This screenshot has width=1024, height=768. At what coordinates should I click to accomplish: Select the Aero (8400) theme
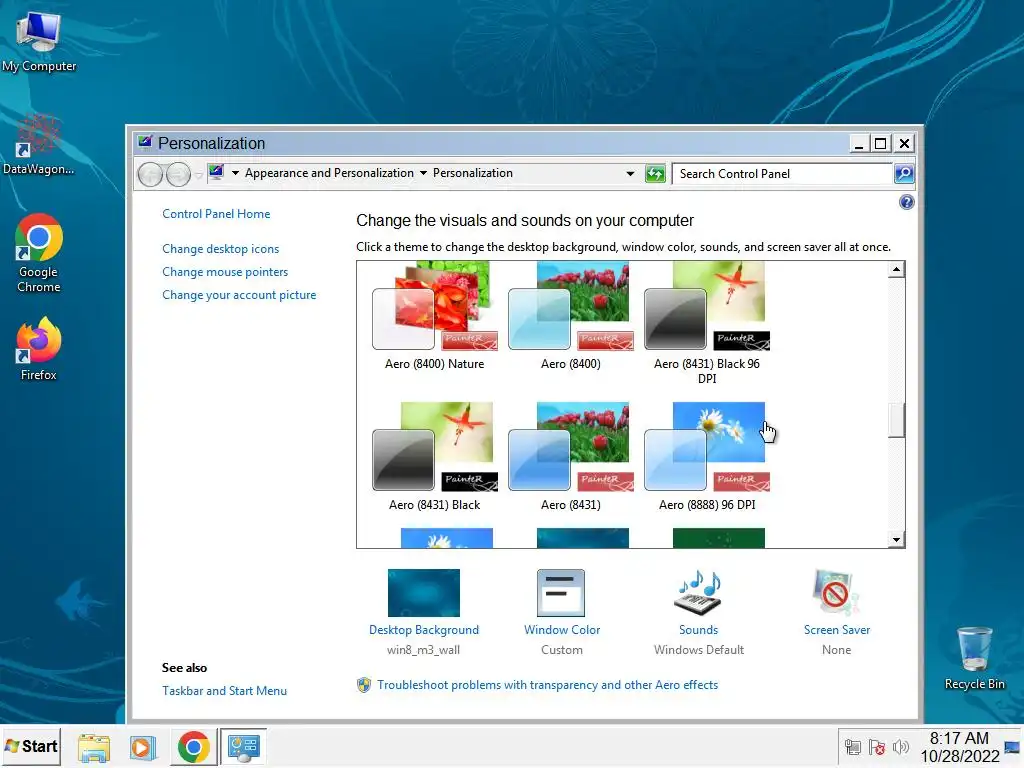click(571, 317)
